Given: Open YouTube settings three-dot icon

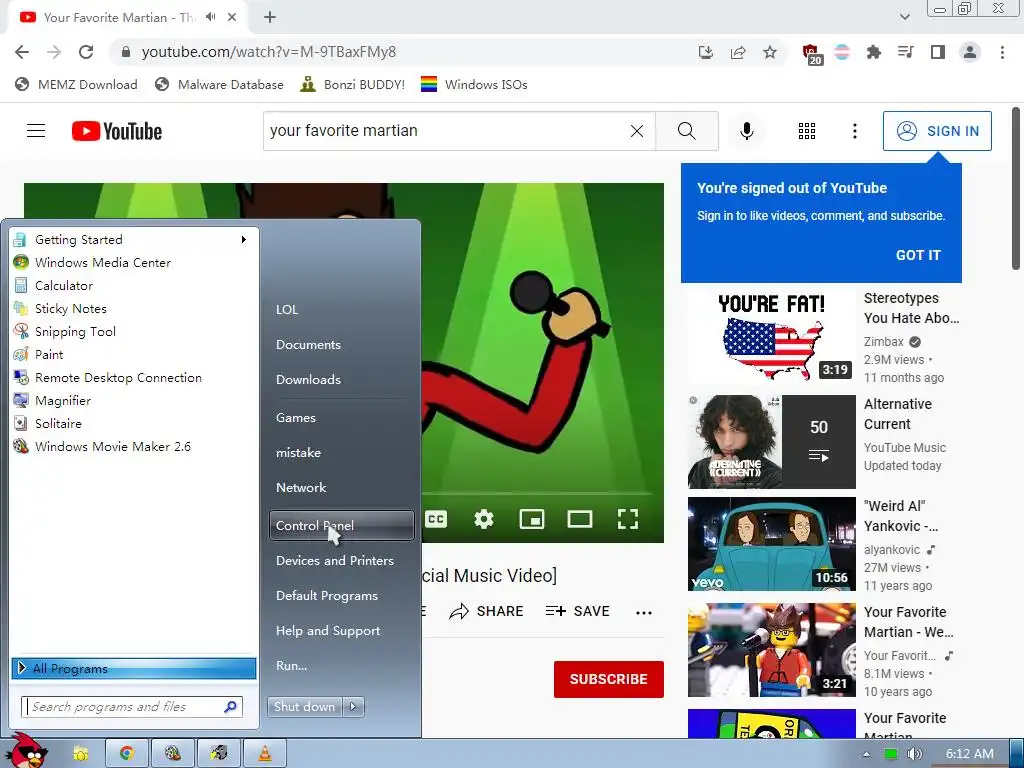Looking at the screenshot, I should 854,131.
